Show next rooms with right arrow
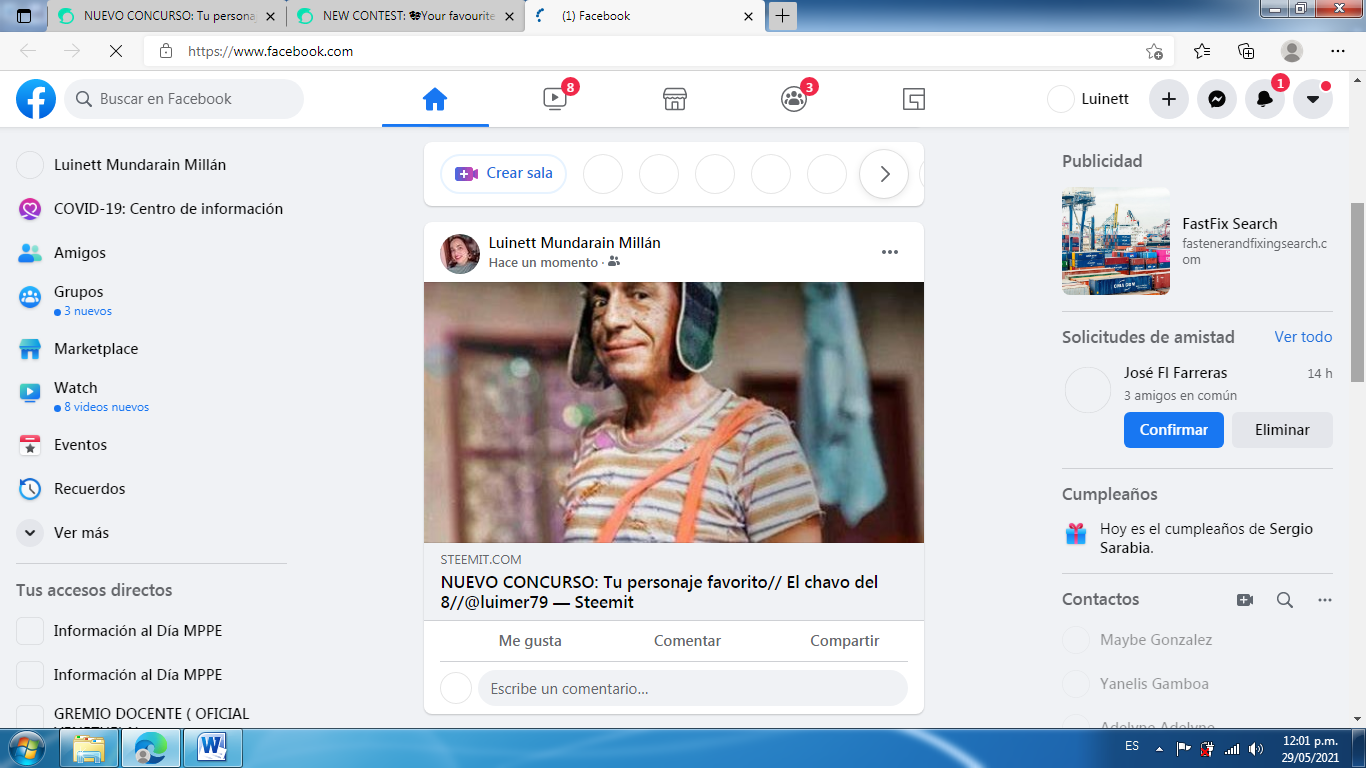The height and width of the screenshot is (768, 1366). point(884,174)
